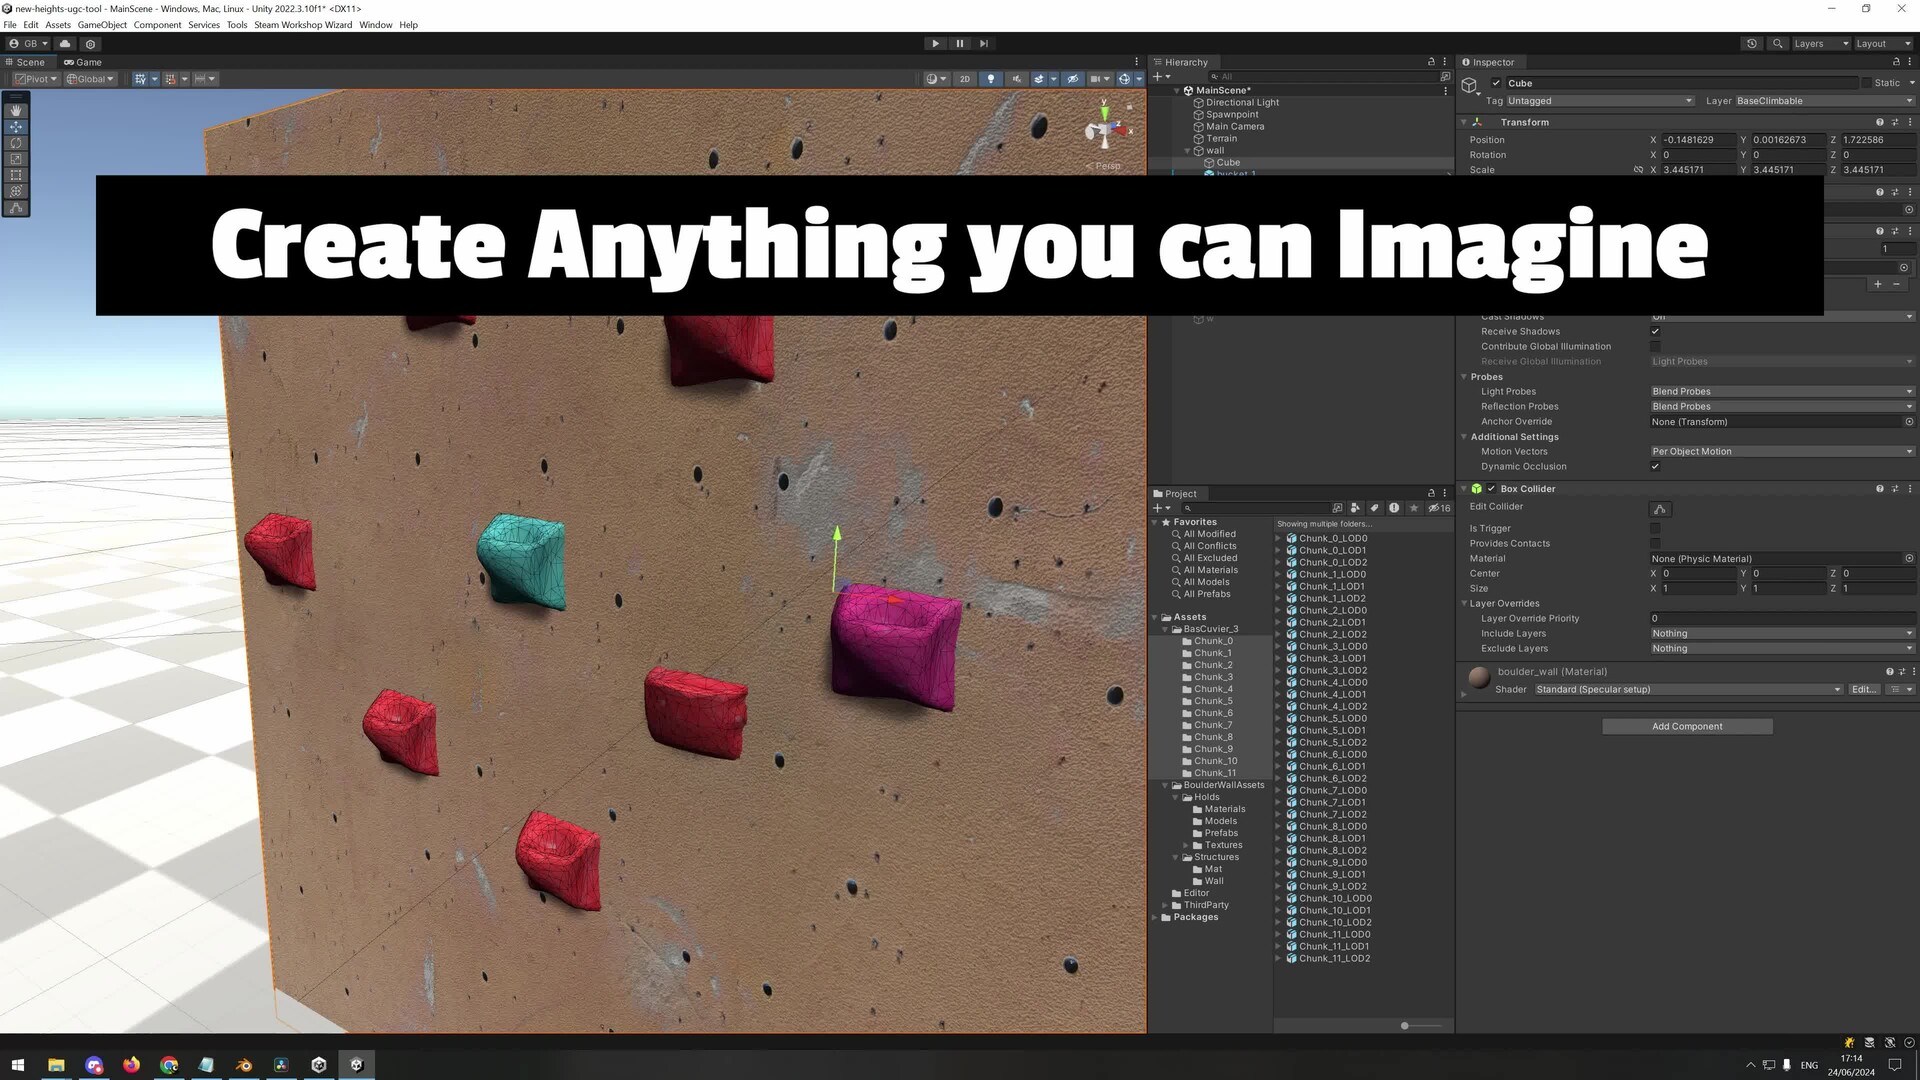Switch to the Game tab
Viewport: 1920px width, 1080px height.
click(83, 62)
